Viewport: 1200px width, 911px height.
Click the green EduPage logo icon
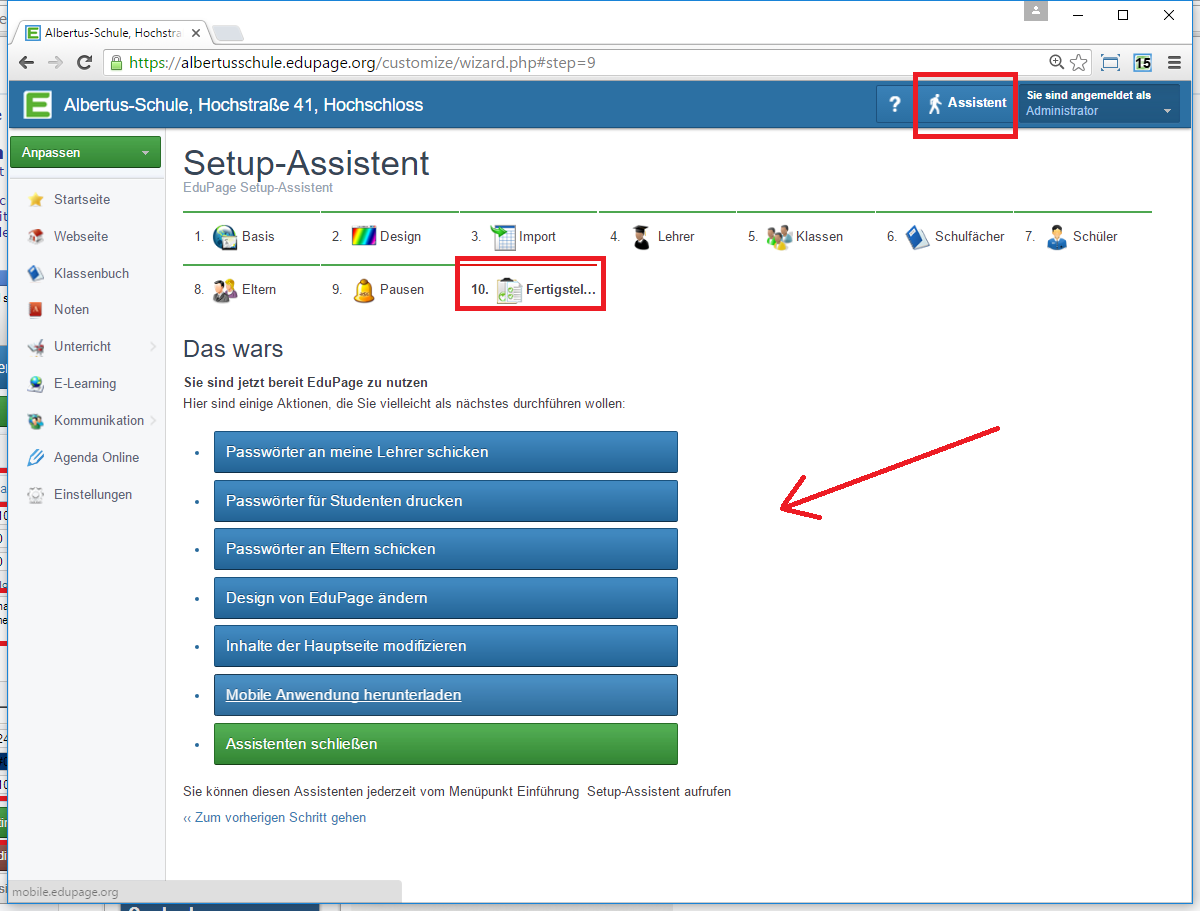pos(39,105)
